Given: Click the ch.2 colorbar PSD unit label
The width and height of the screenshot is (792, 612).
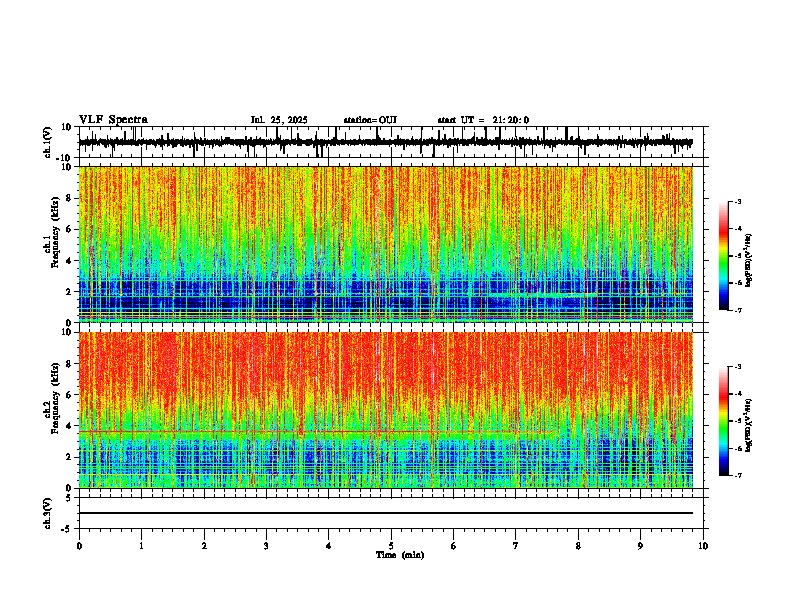Looking at the screenshot, I should (748, 425).
